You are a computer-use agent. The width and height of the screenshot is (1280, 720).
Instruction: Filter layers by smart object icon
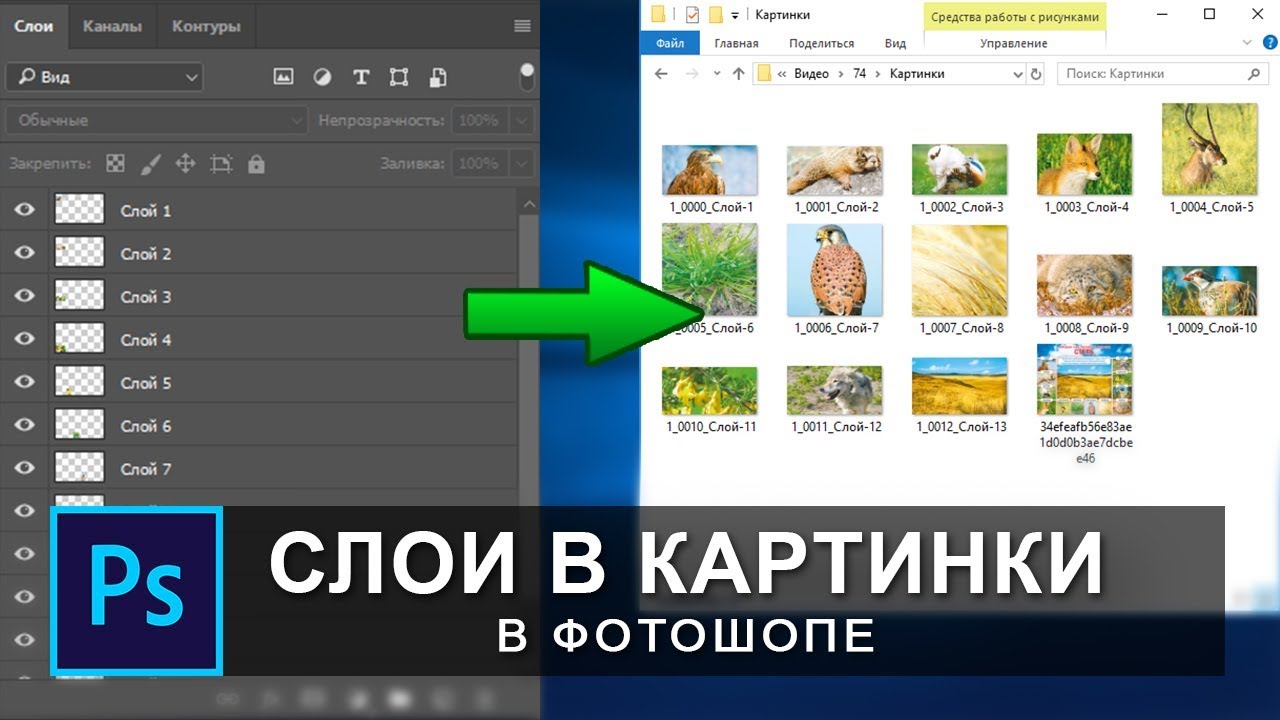[x=437, y=77]
